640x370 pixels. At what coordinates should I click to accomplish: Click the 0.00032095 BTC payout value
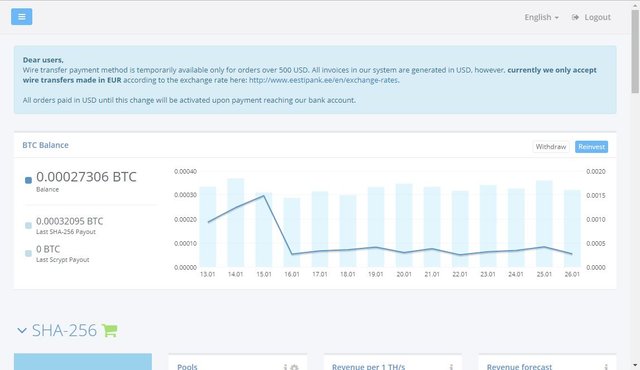(69, 221)
